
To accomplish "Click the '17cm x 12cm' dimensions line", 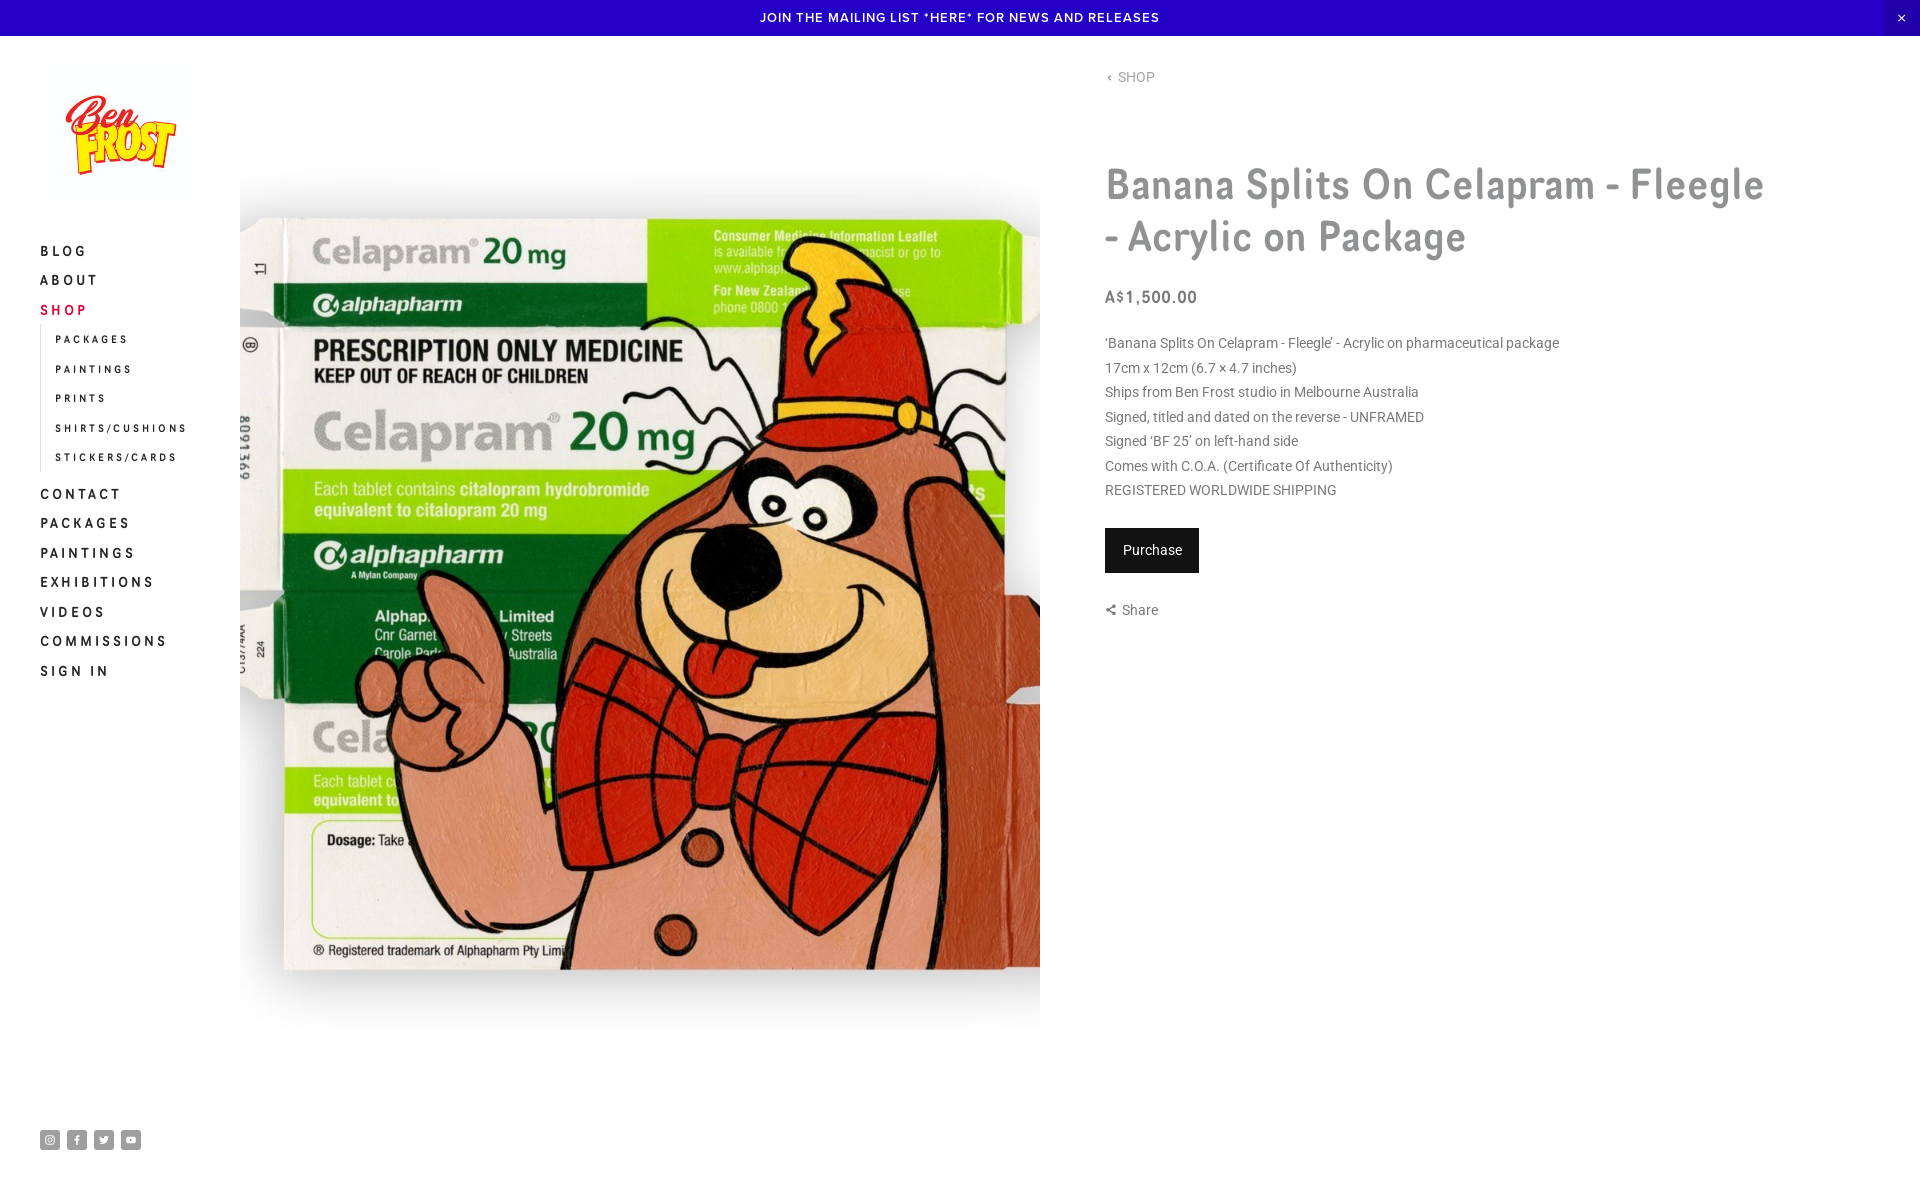I will point(1200,368).
